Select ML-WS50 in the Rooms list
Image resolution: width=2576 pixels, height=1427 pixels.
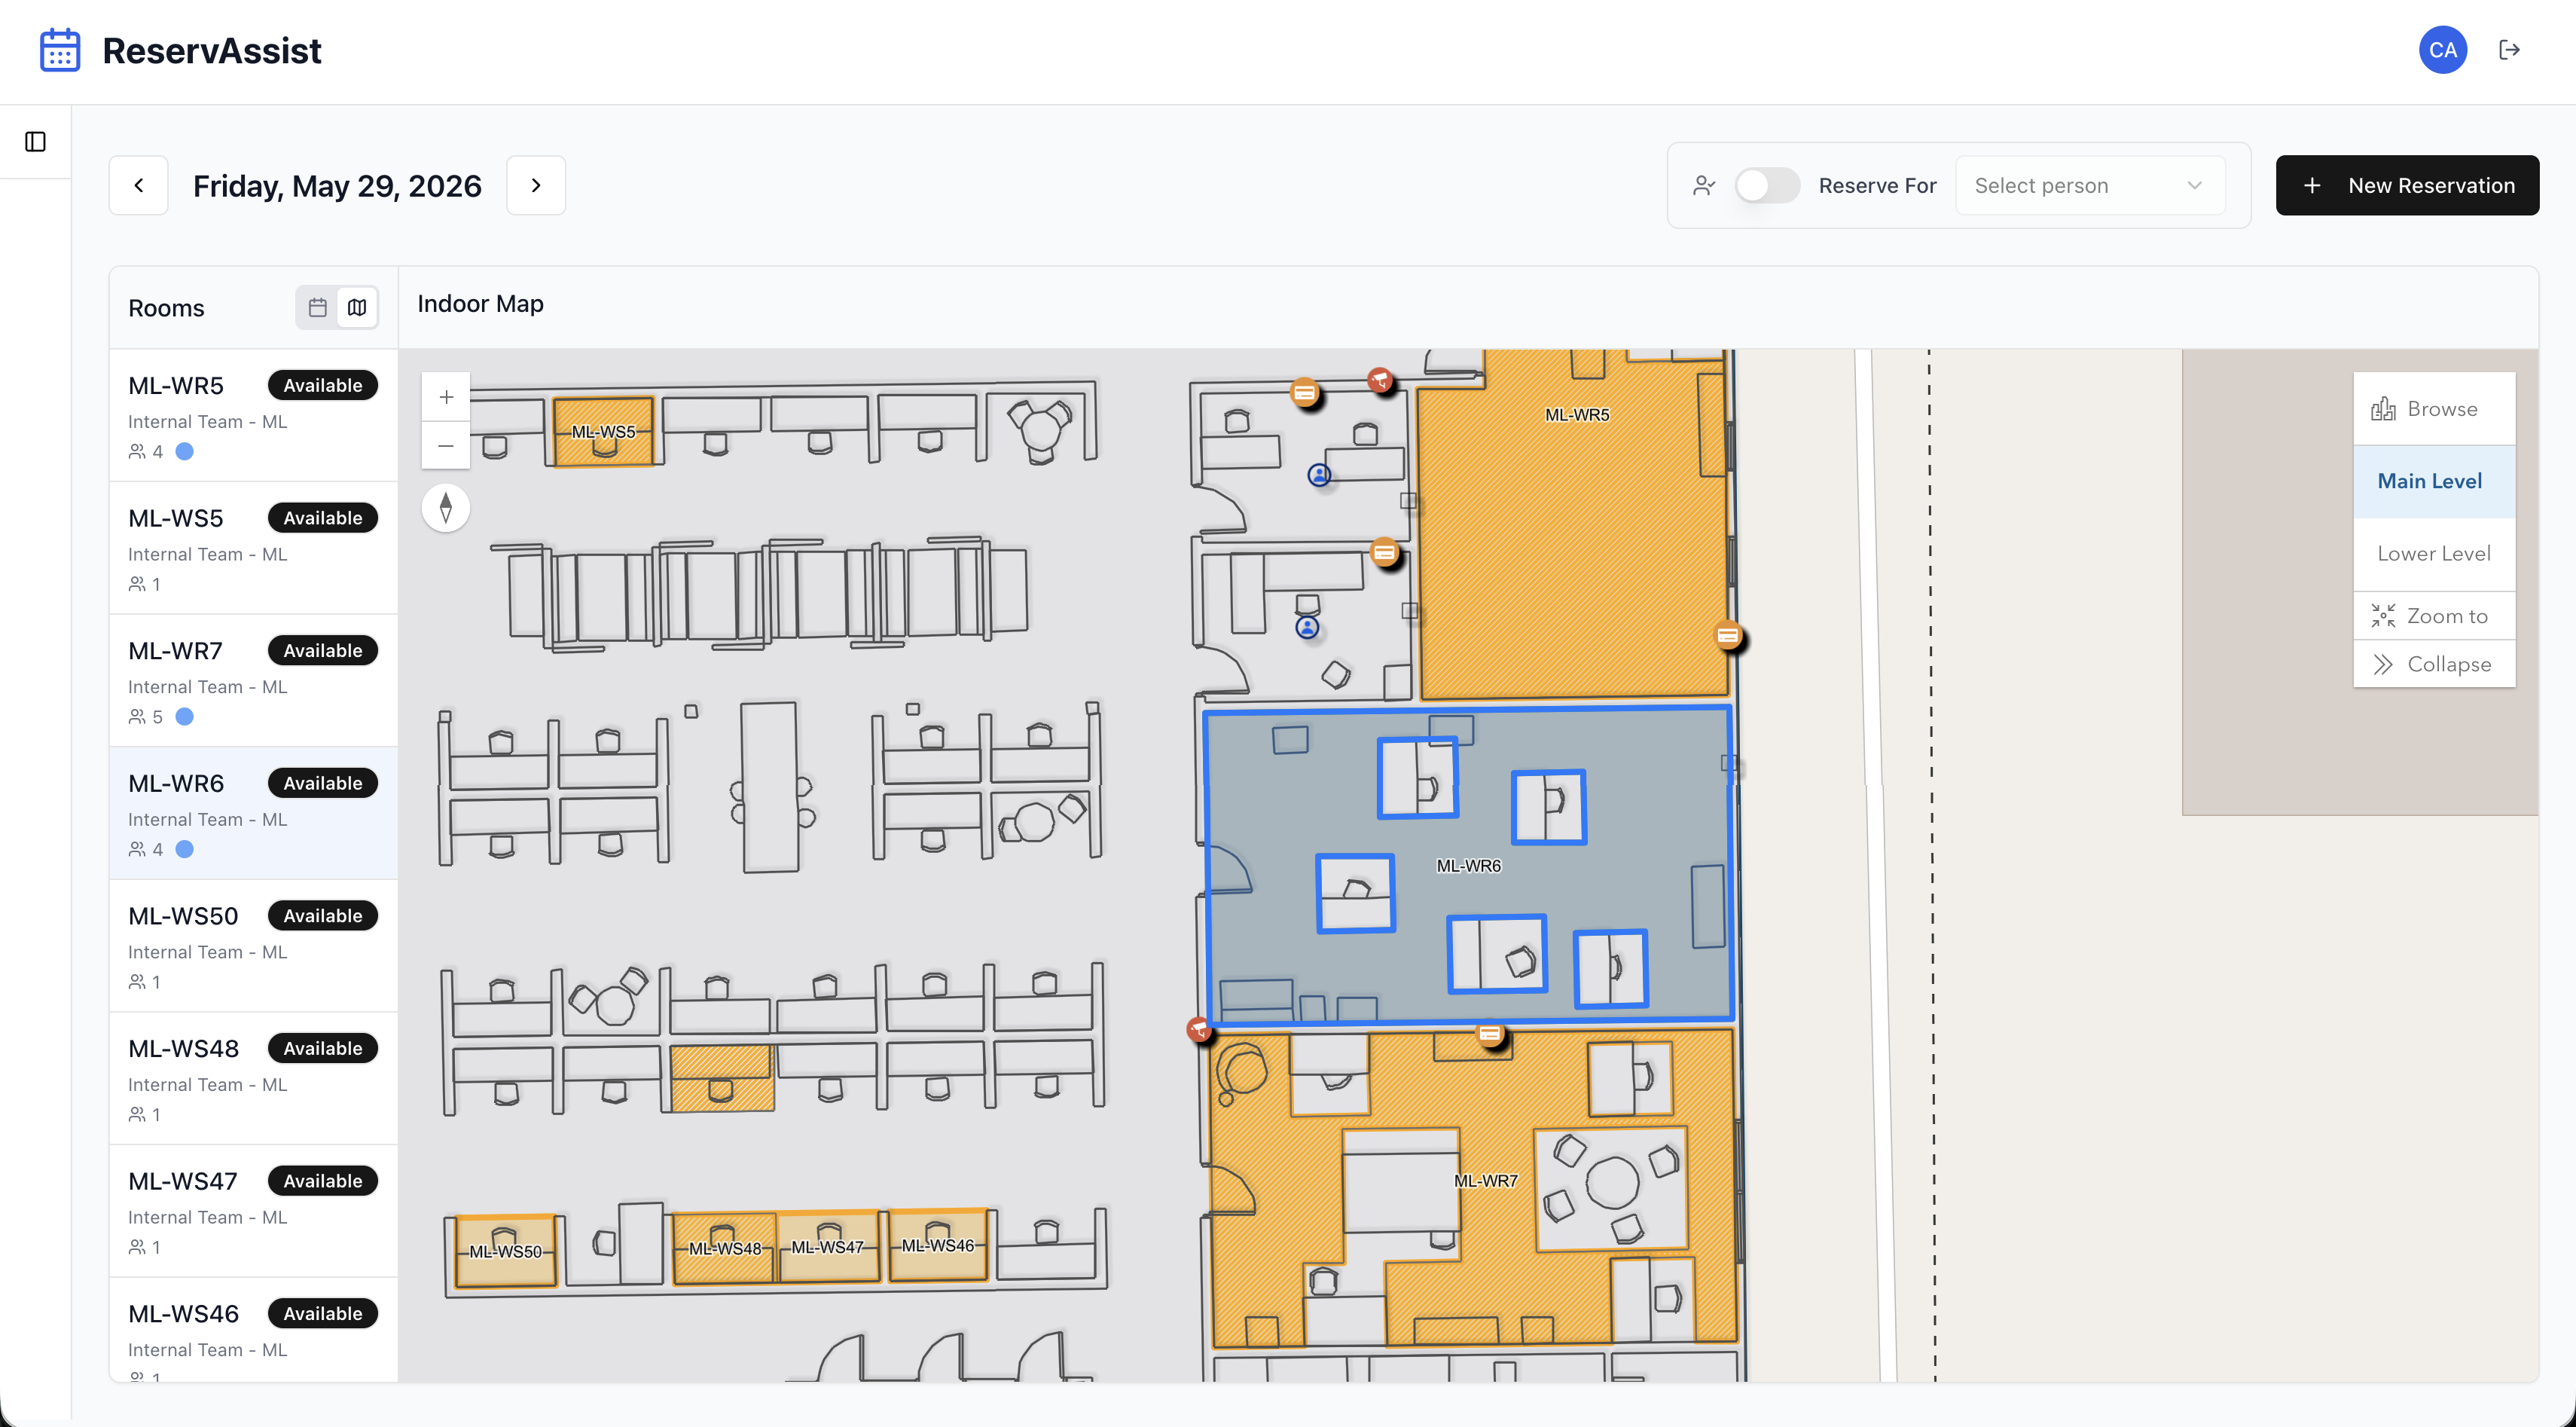[x=253, y=946]
